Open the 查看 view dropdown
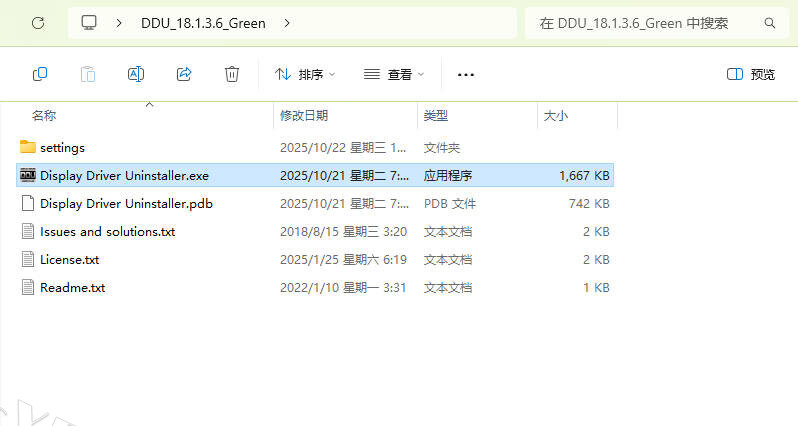The width and height of the screenshot is (798, 426). tap(393, 74)
